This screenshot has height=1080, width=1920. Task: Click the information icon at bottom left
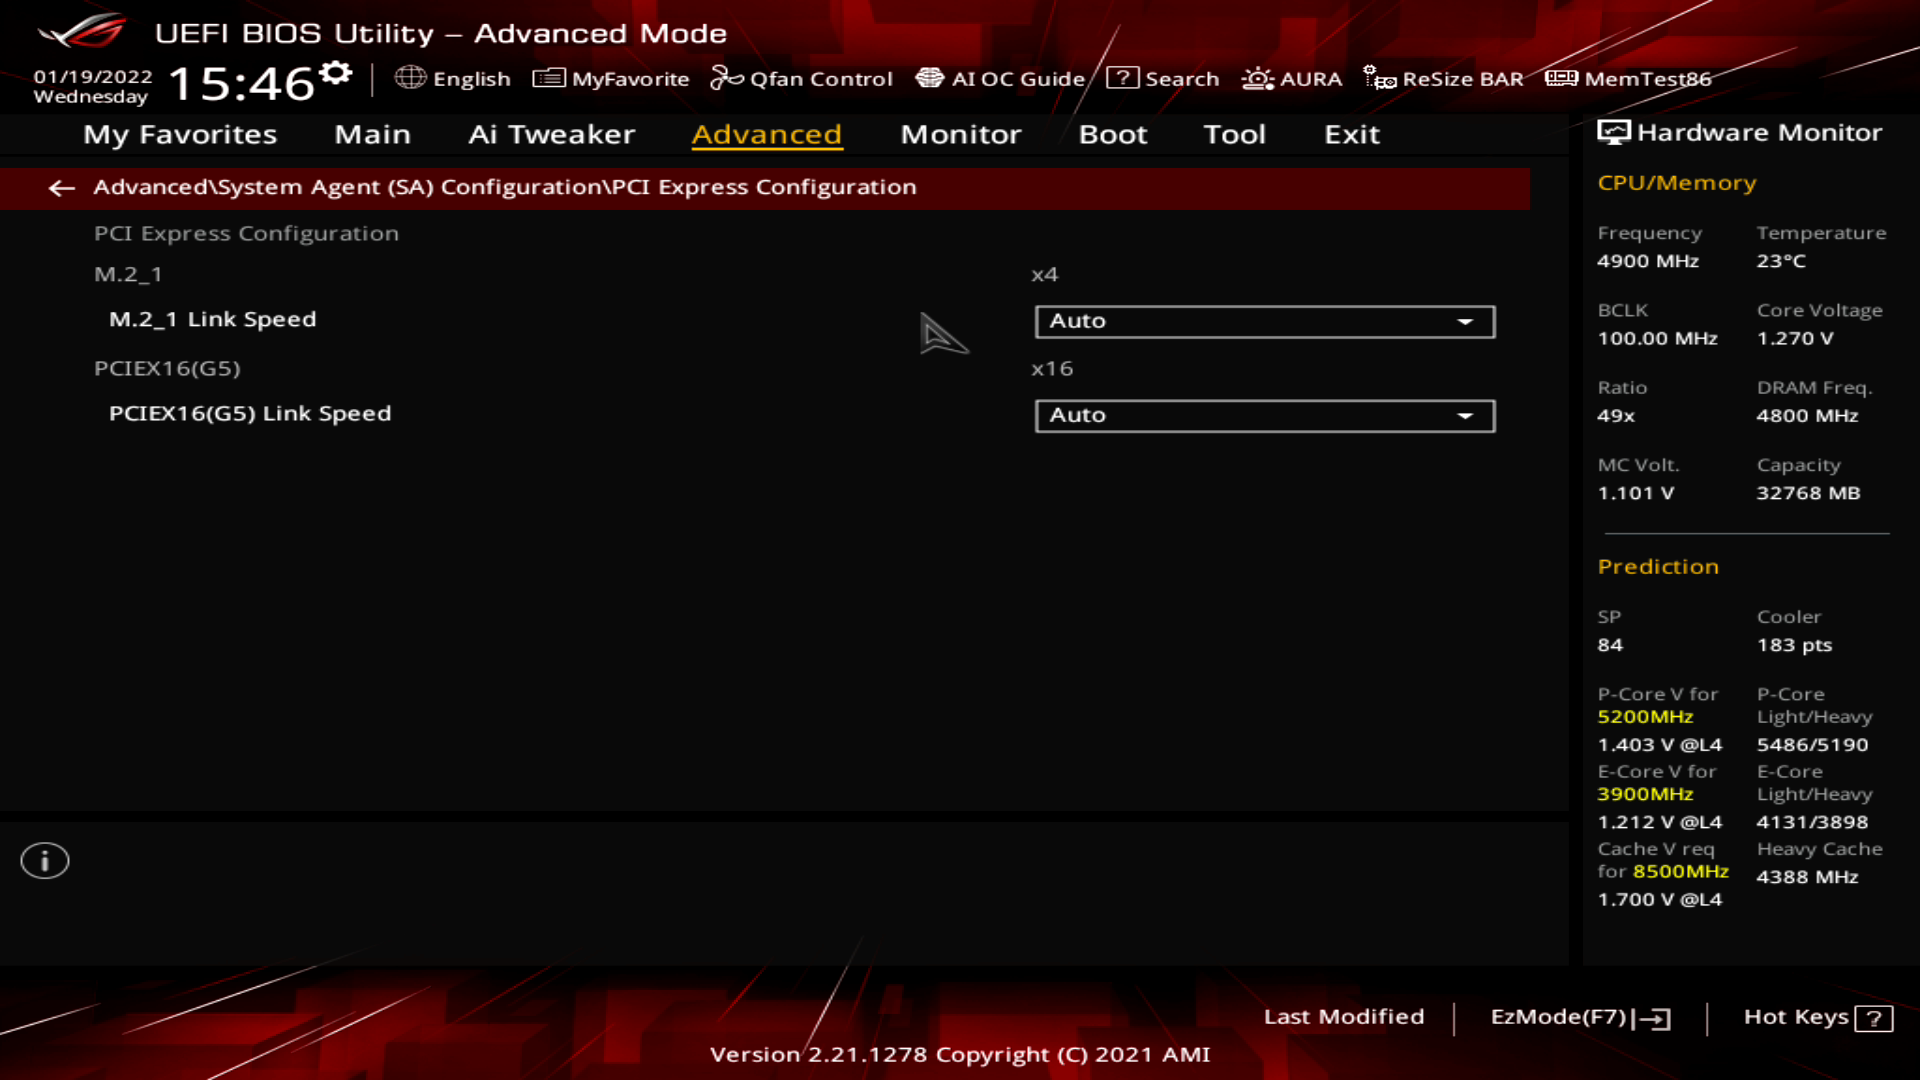pyautogui.click(x=44, y=860)
